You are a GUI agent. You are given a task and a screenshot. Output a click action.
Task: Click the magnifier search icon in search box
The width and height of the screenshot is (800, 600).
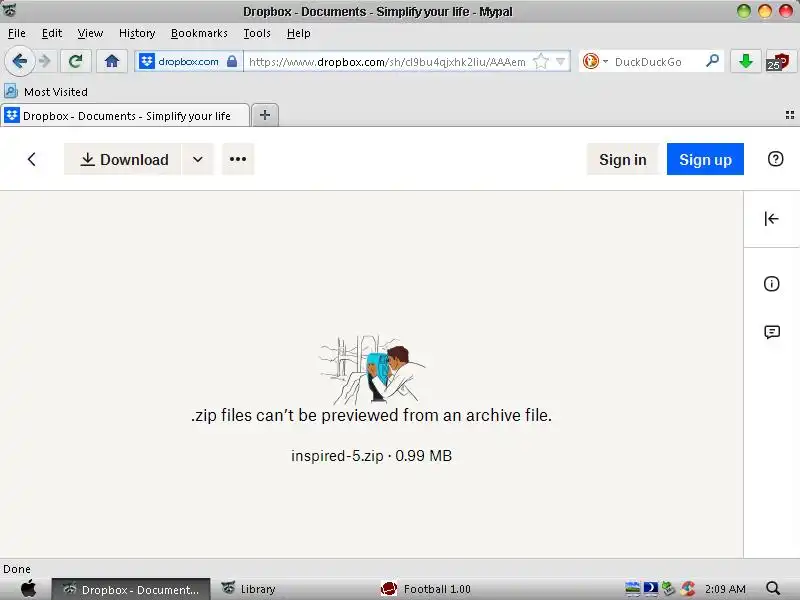[712, 61]
